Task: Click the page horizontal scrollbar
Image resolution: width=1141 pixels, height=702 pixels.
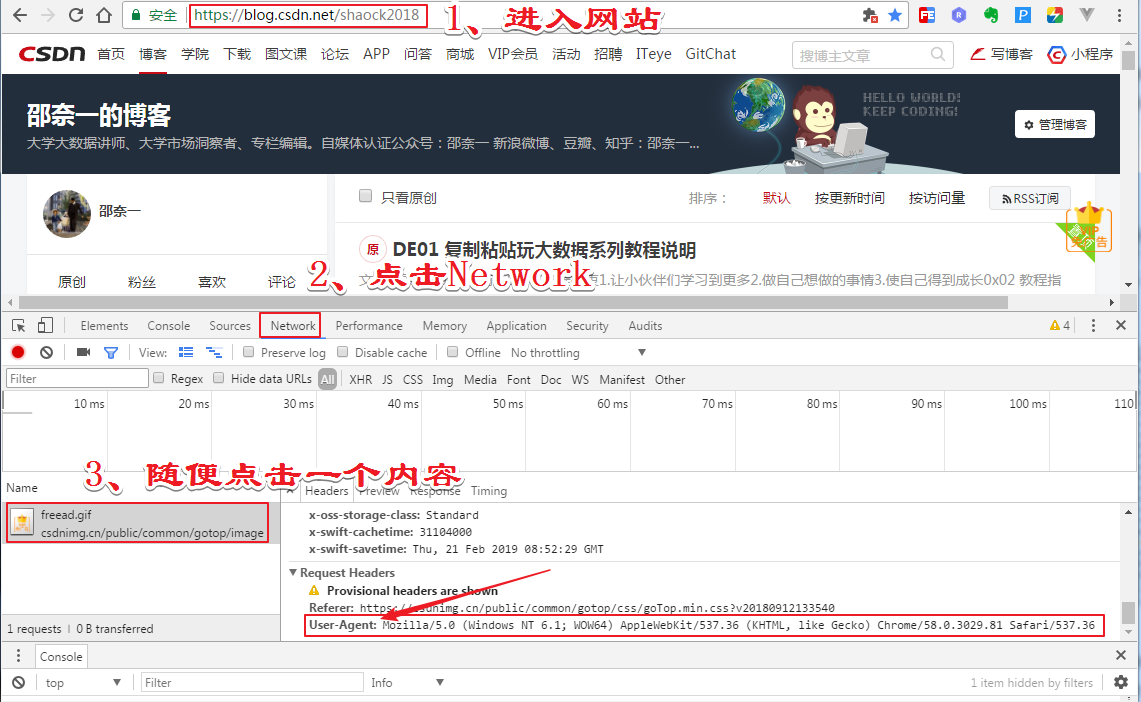Action: click(x=513, y=302)
